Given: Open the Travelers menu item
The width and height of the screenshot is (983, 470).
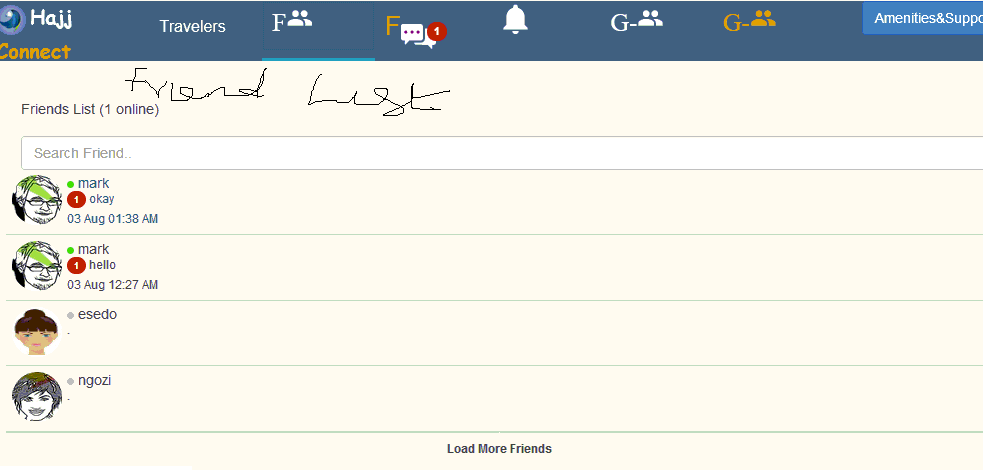Looking at the screenshot, I should pos(192,26).
